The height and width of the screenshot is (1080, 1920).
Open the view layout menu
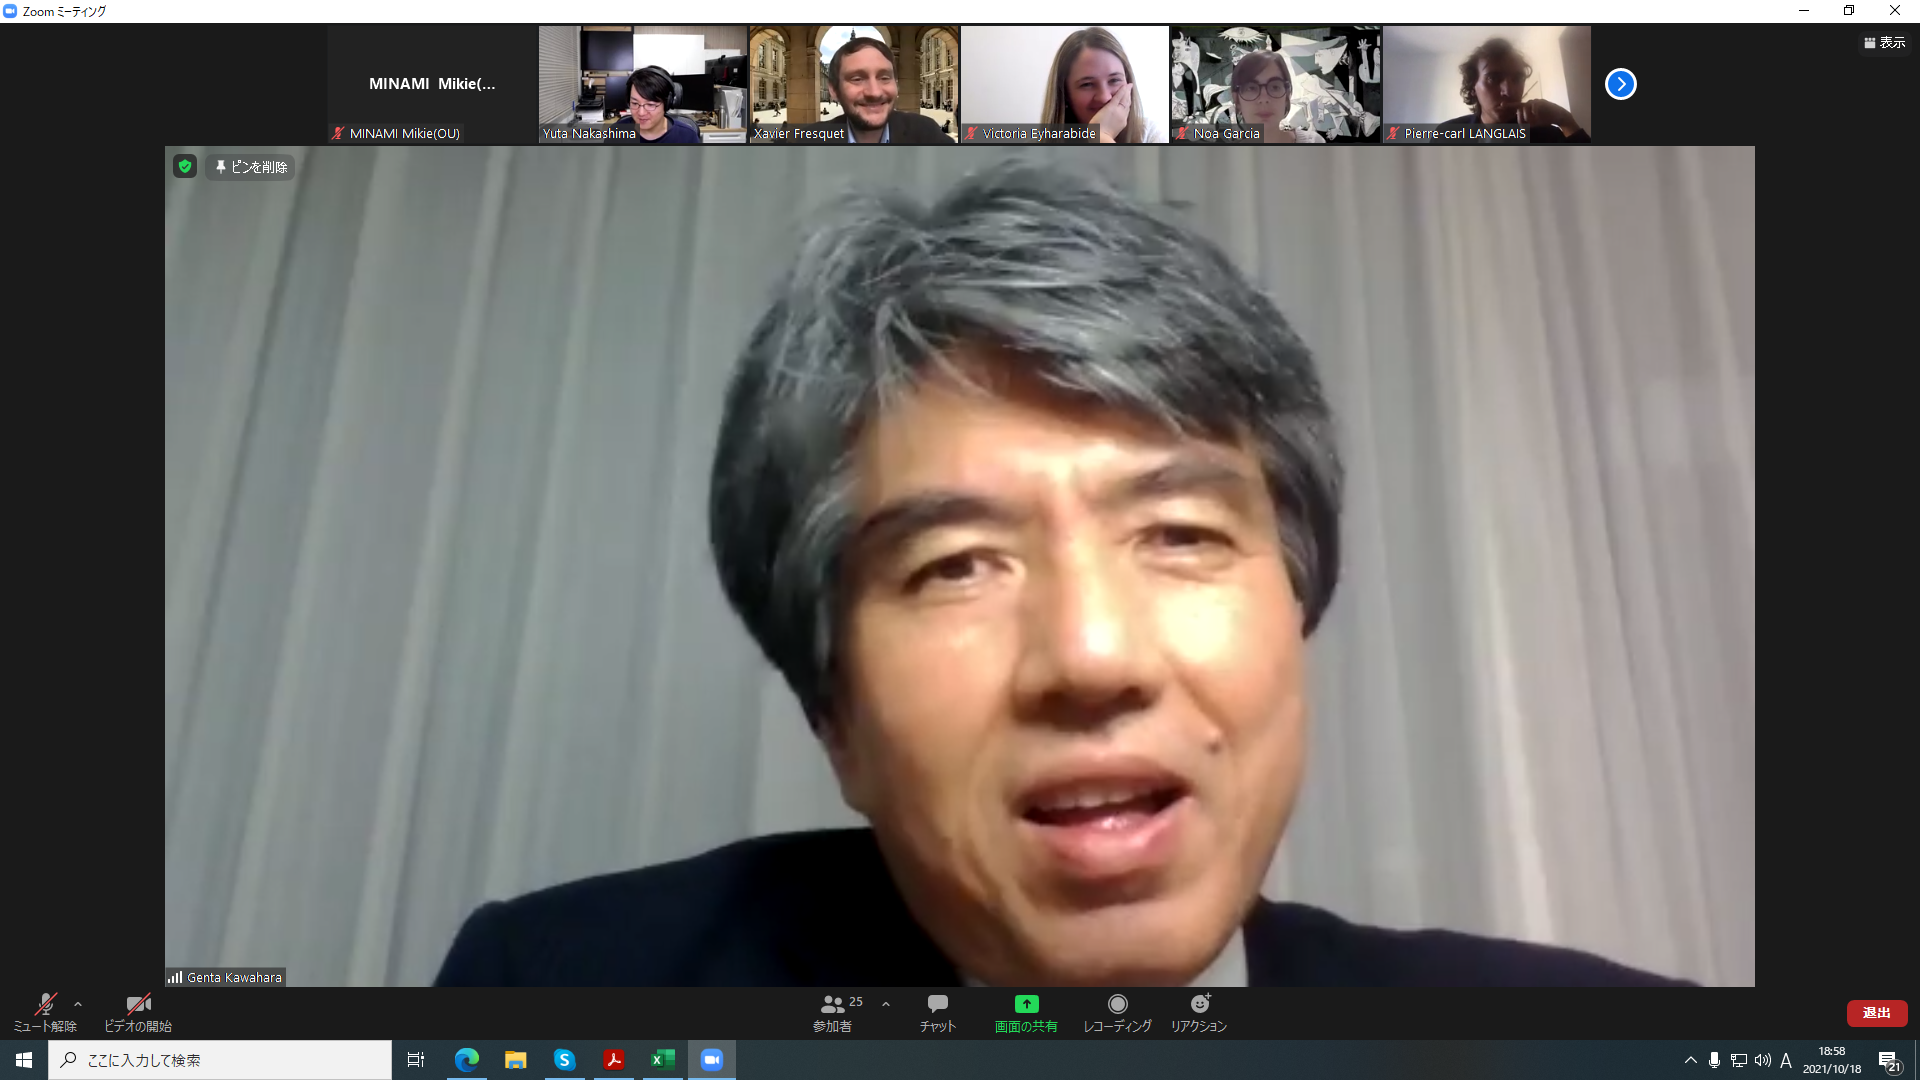click(x=1884, y=42)
